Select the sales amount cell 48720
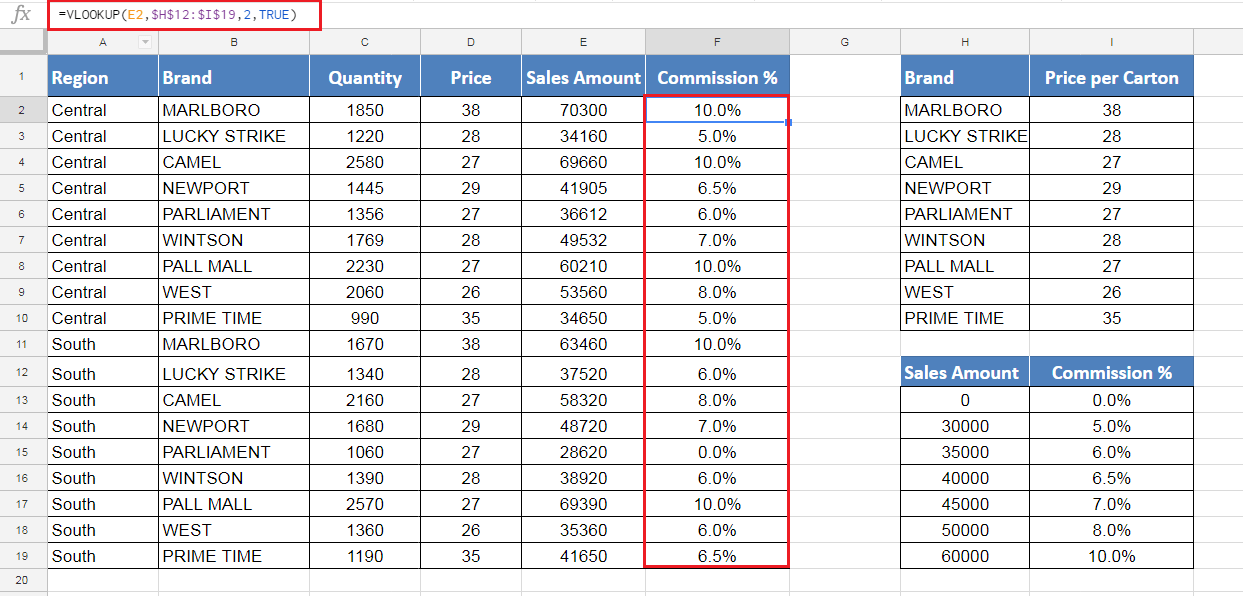1243x596 pixels. click(583, 426)
